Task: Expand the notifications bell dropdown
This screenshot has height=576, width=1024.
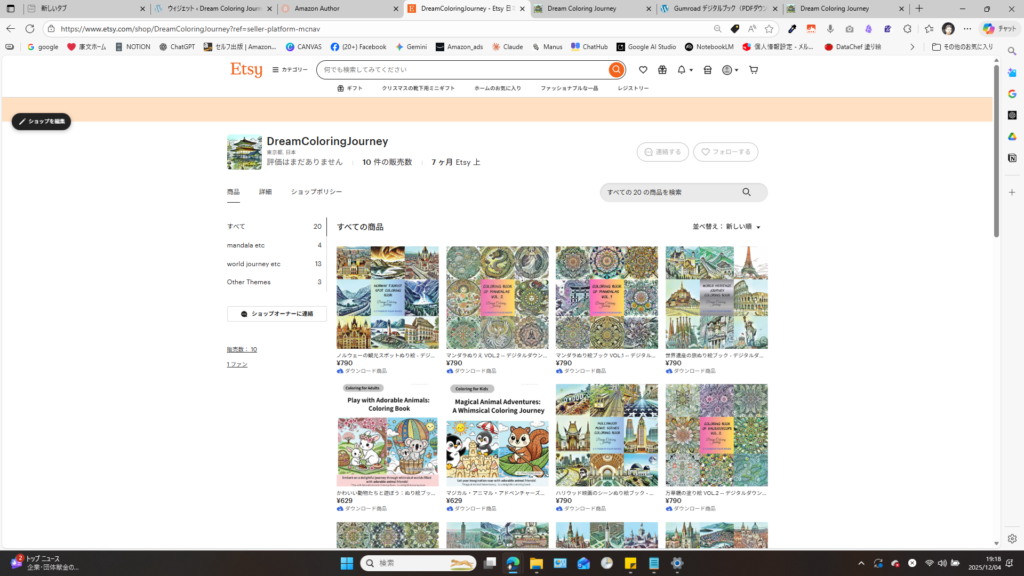Action: tap(684, 70)
